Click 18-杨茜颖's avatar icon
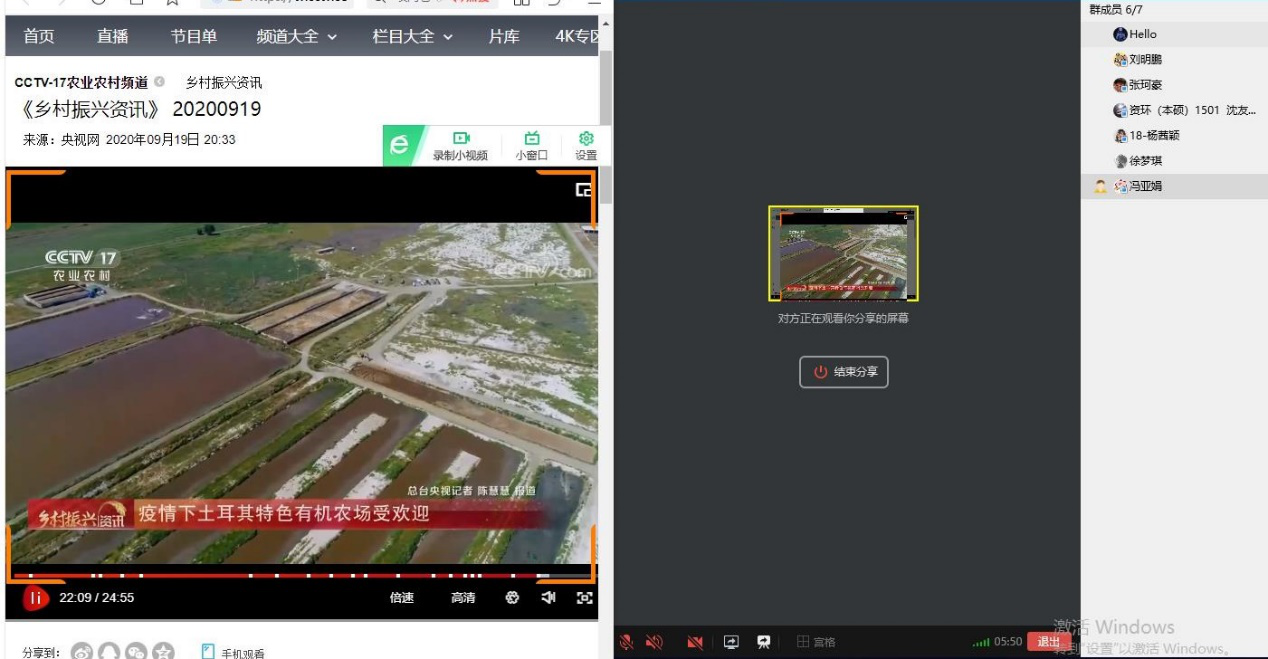The width and height of the screenshot is (1268, 659). (x=1120, y=136)
